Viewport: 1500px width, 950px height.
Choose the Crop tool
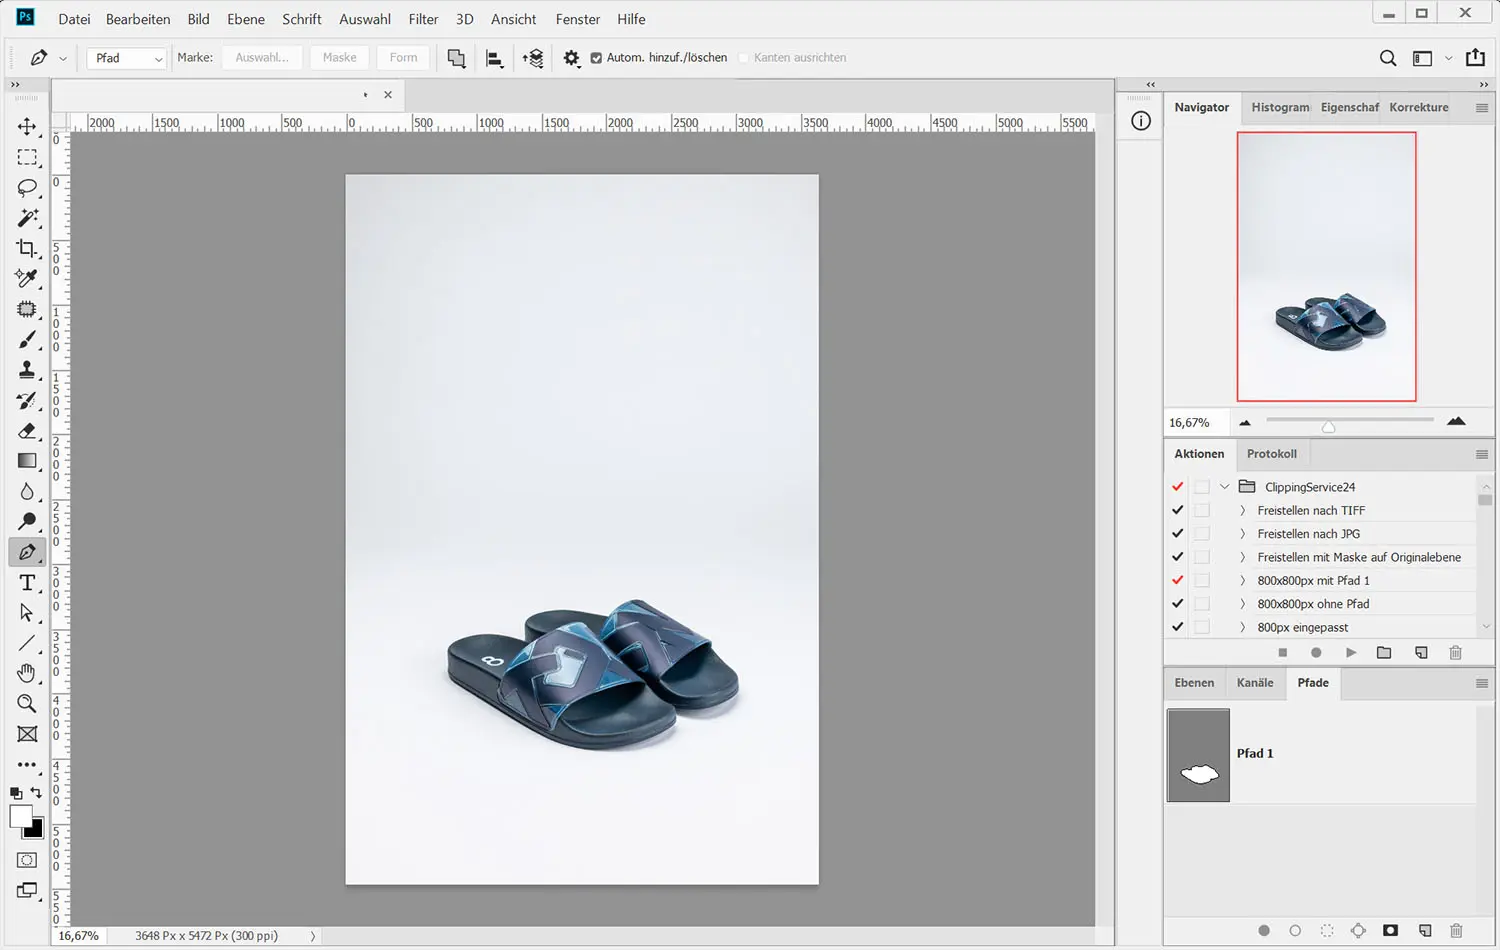point(27,248)
